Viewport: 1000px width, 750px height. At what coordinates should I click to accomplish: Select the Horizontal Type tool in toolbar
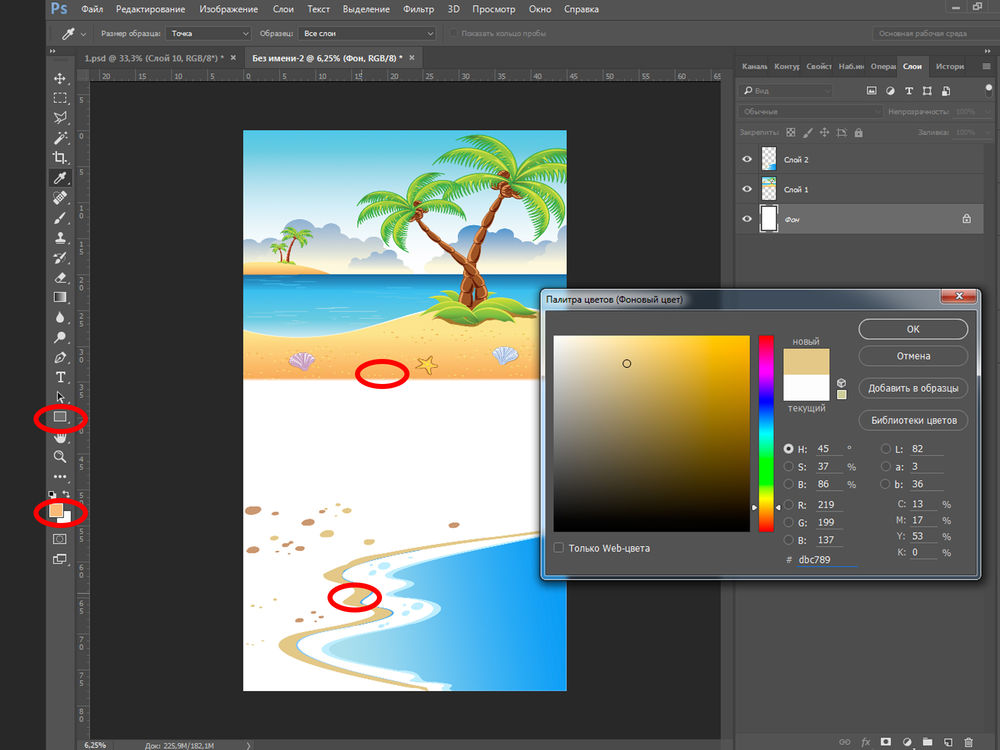60,377
